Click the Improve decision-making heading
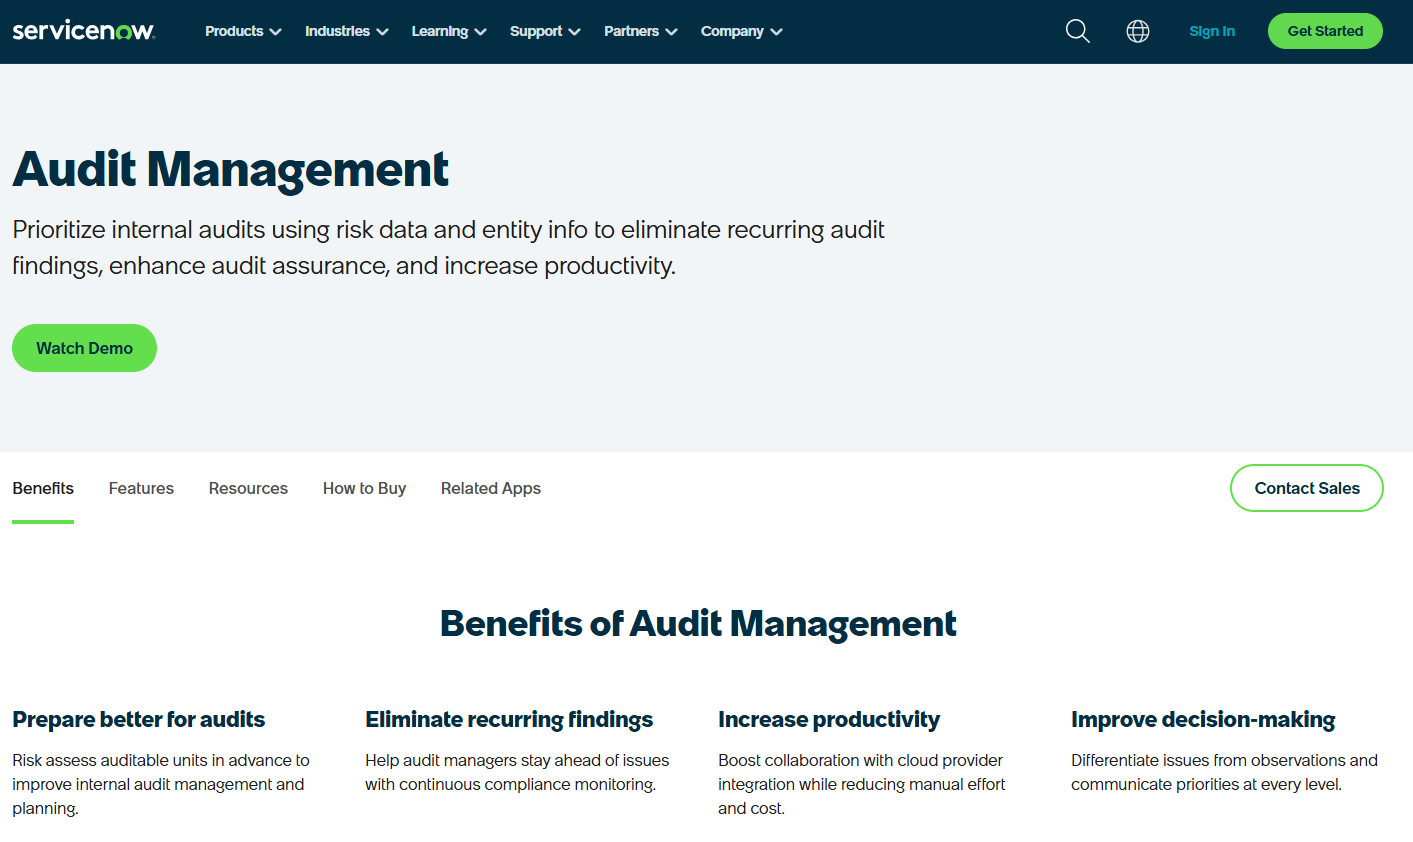This screenshot has height=842, width=1413. pyautogui.click(x=1203, y=720)
